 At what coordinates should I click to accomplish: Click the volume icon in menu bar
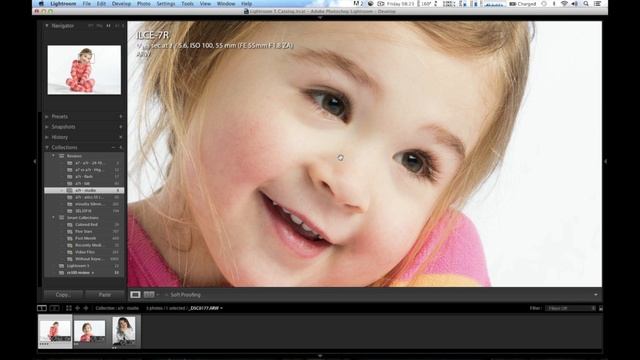575,4
